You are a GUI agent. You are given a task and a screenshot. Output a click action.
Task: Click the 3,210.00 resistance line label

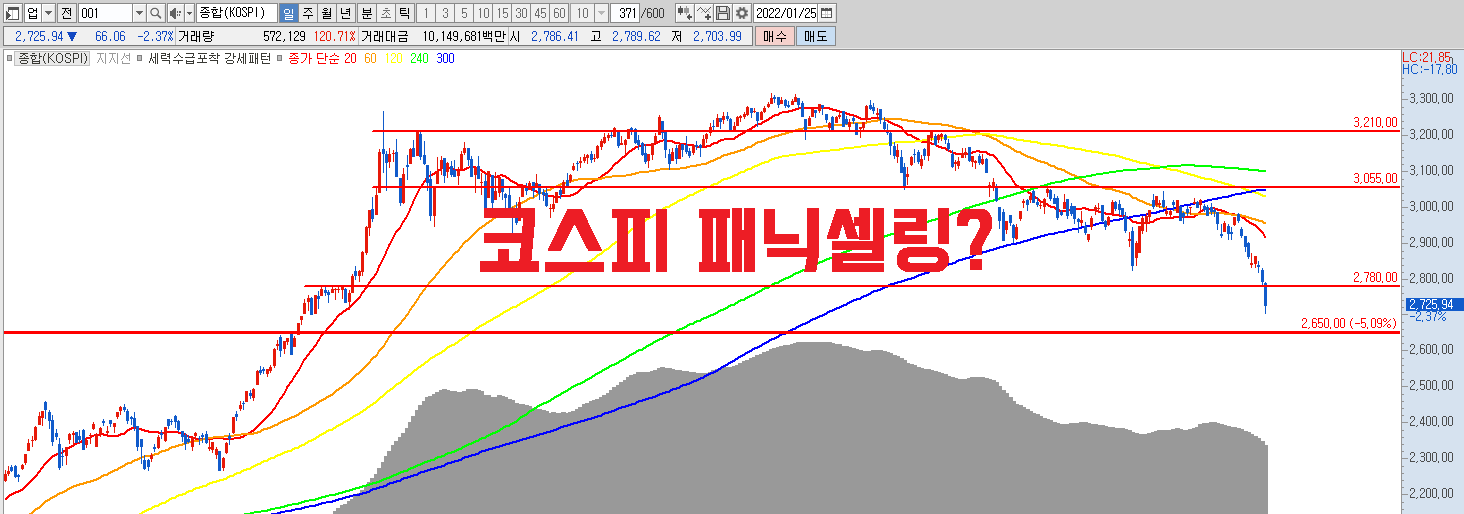pos(1373,122)
